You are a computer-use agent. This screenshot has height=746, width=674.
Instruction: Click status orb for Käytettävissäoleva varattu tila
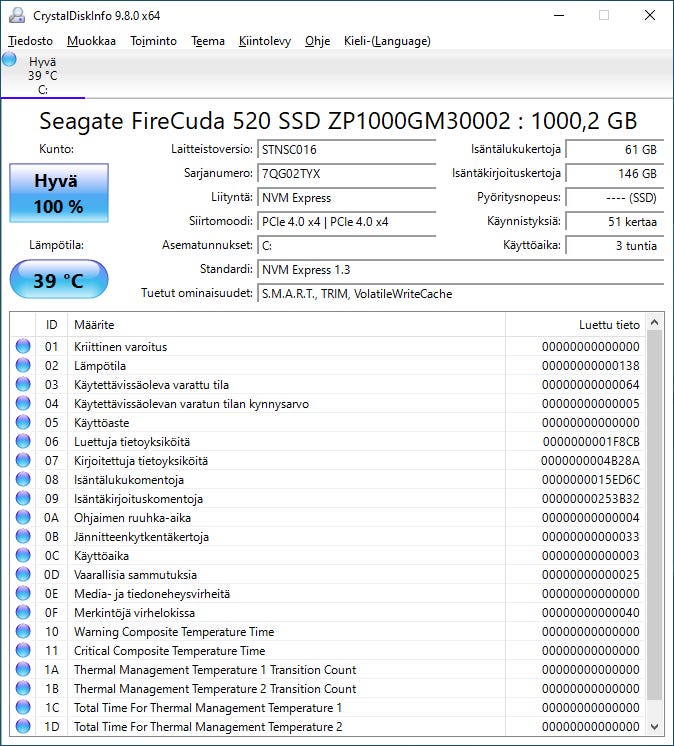click(x=23, y=384)
